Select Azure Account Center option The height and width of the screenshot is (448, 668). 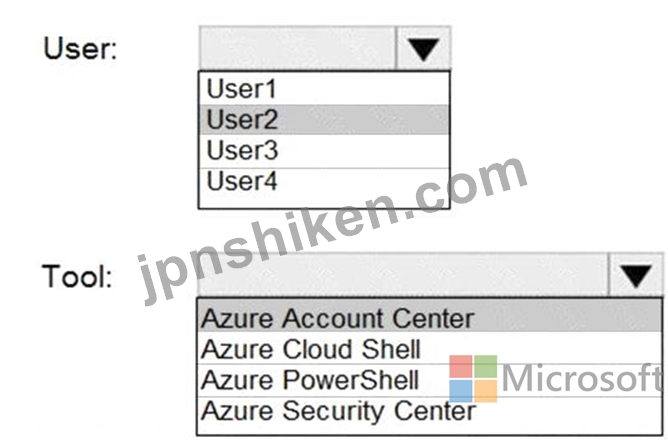point(430,318)
